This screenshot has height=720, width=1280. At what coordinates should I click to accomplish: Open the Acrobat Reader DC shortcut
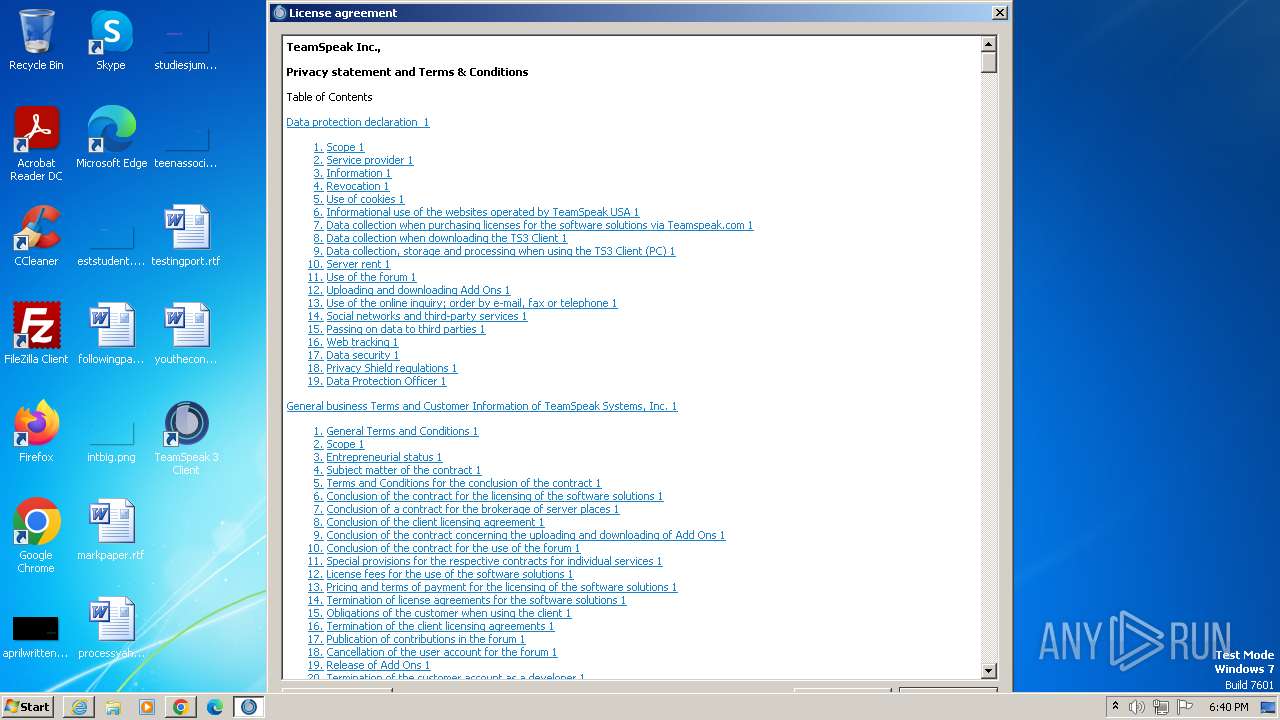pyautogui.click(x=36, y=144)
